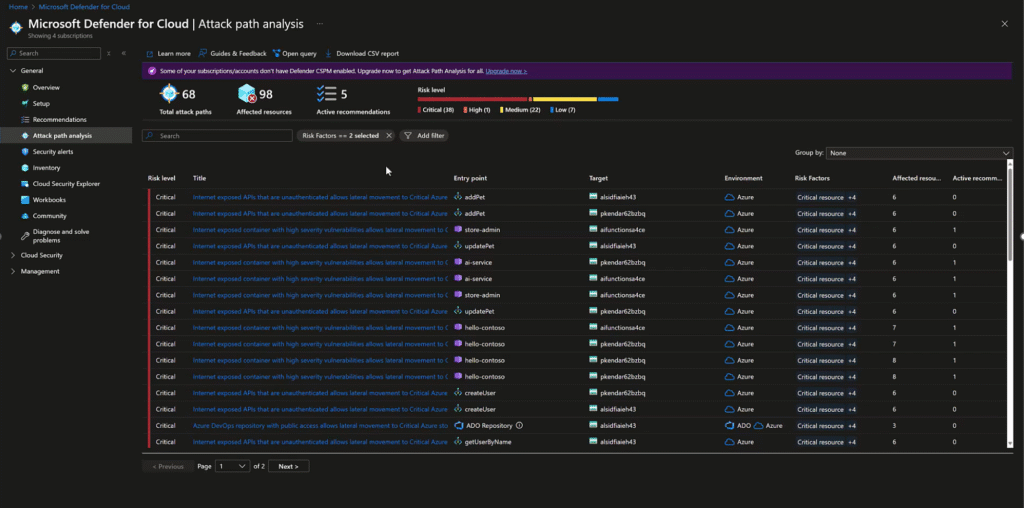This screenshot has height=508, width=1024.
Task: Remove the Risk Factors filter with X
Action: 389,135
